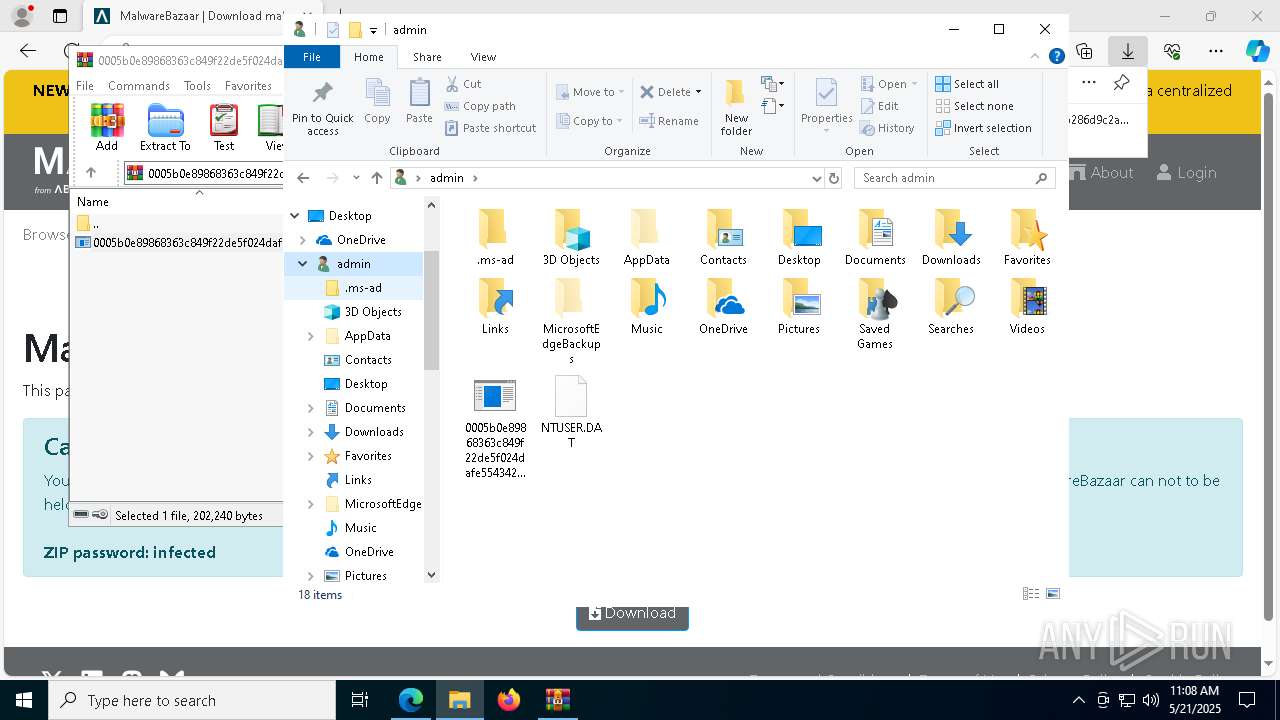Go back in Explorer navigation

tap(304, 178)
